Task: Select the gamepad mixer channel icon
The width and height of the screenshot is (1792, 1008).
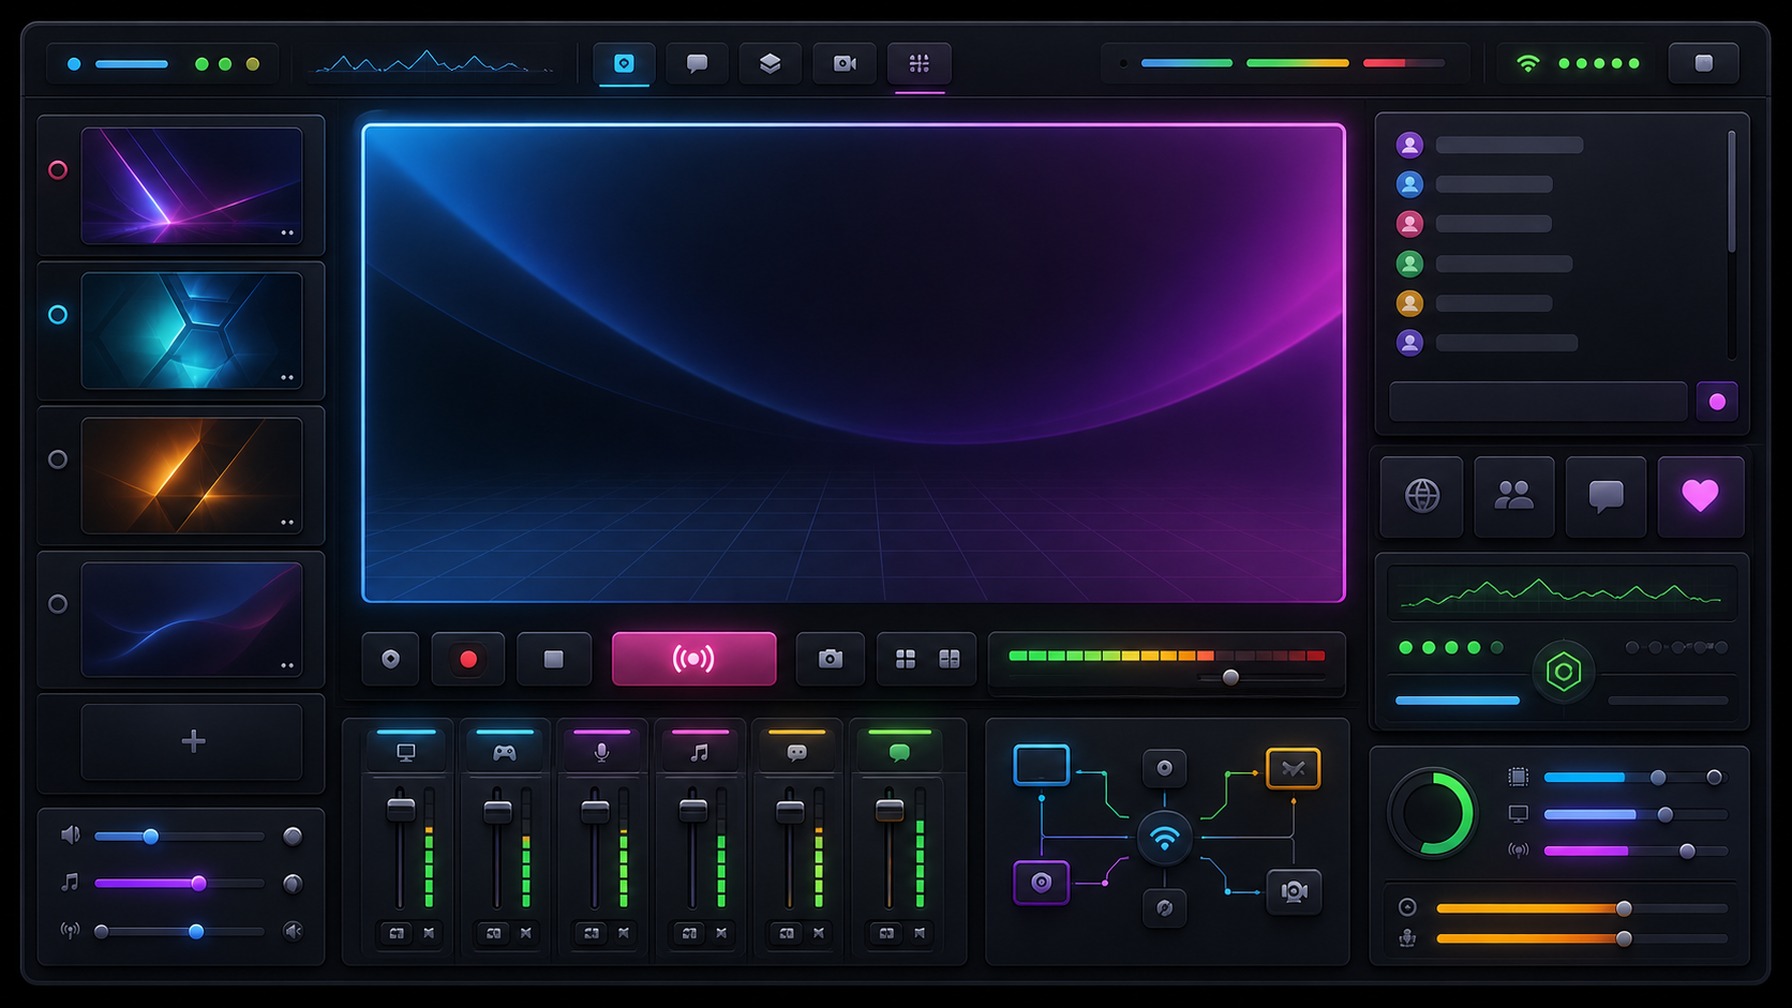Action: tap(504, 753)
